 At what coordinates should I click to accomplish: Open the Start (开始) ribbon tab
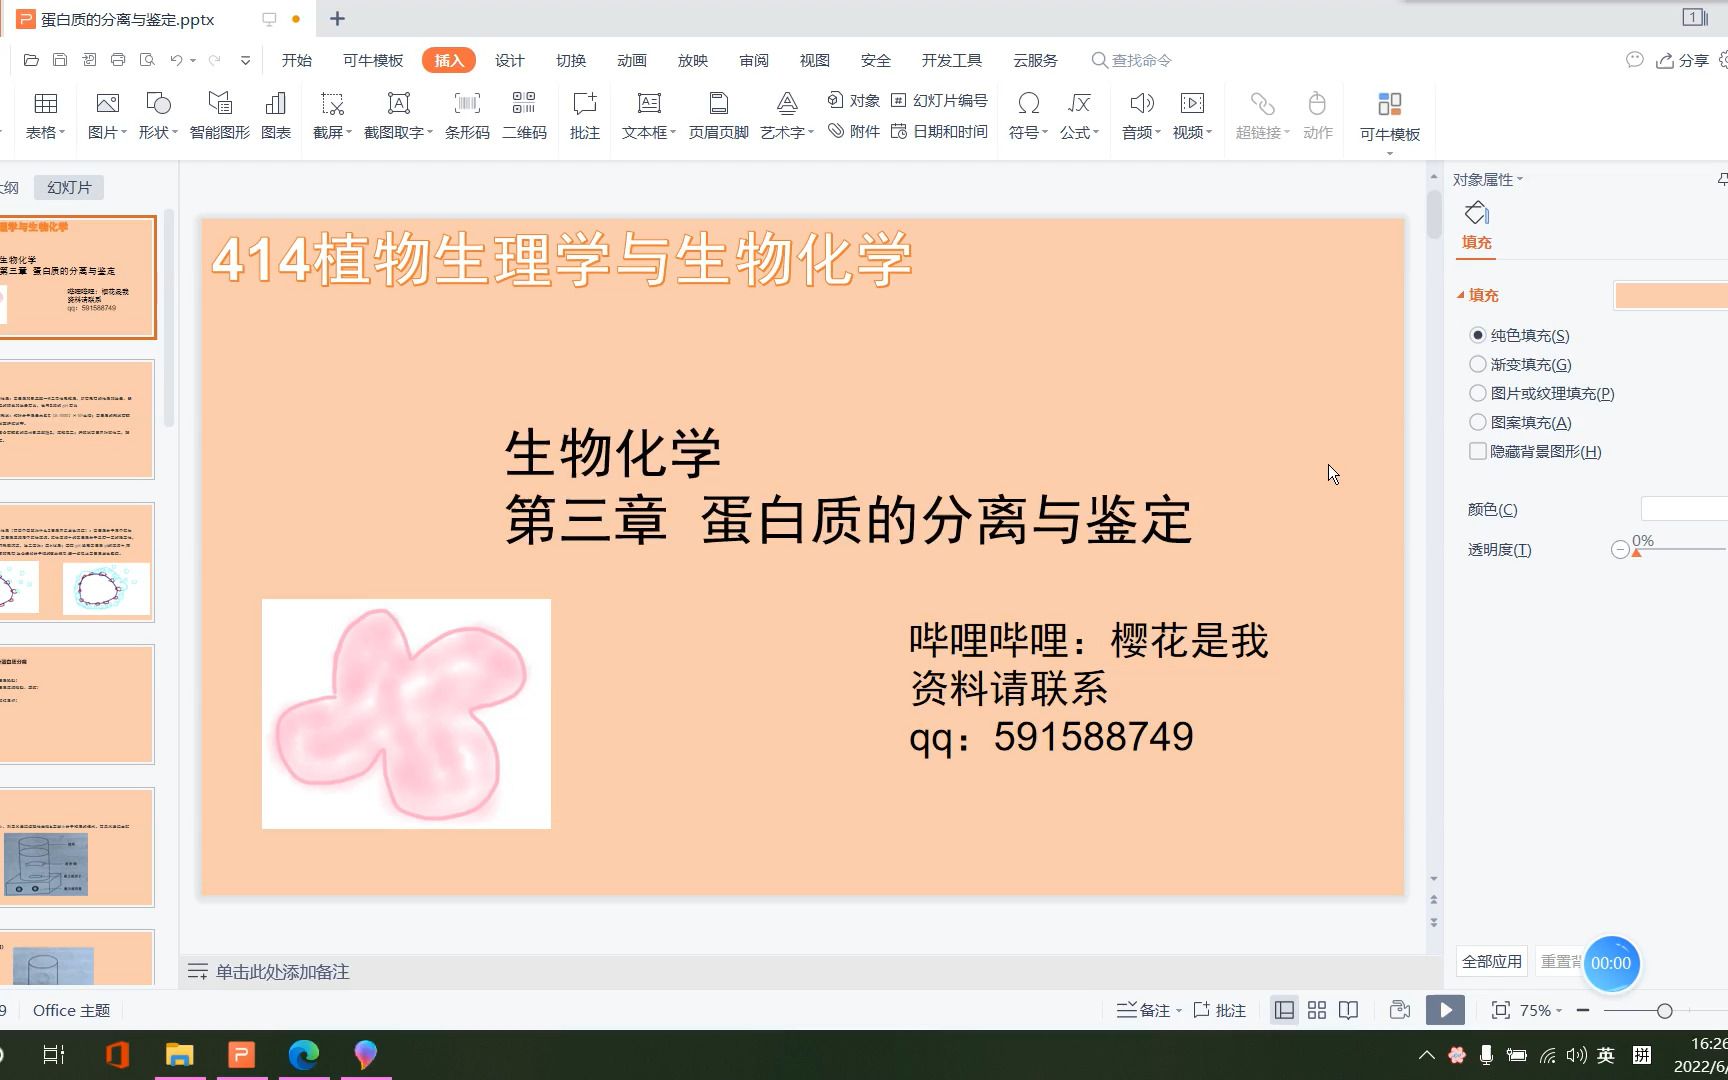pos(297,60)
